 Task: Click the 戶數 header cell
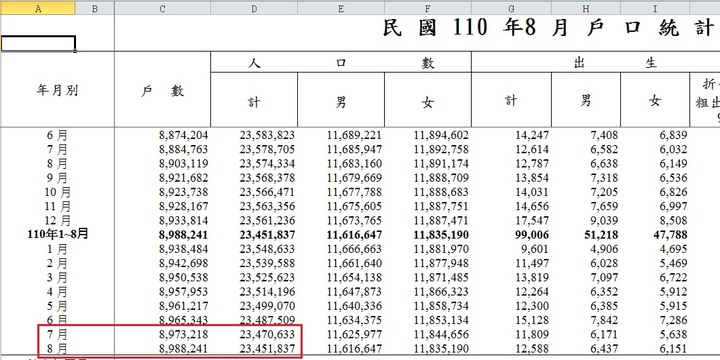coord(163,90)
